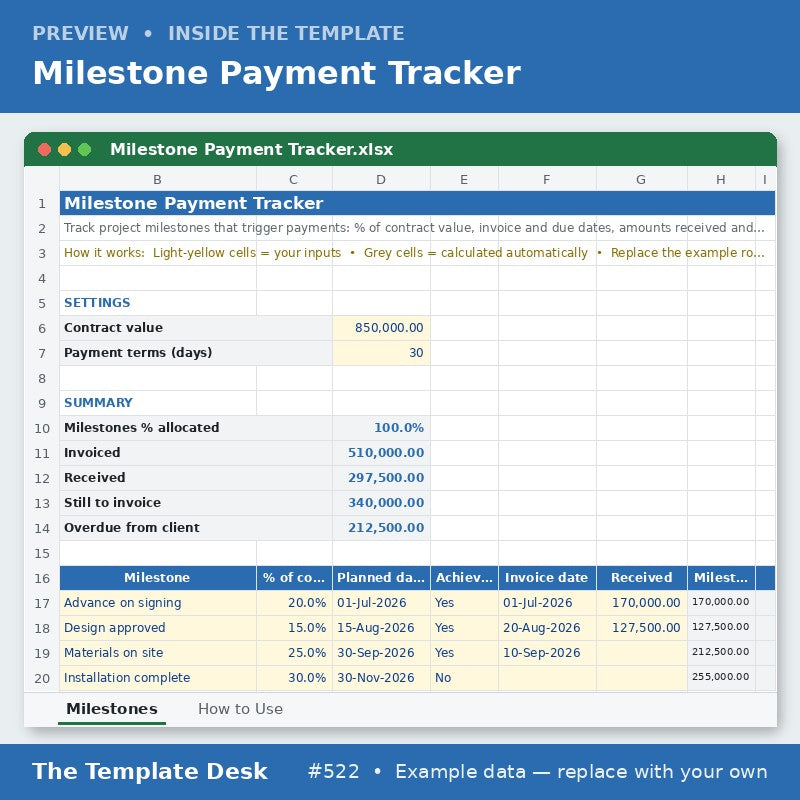Click the 30.0% percentage cell
The height and width of the screenshot is (800, 800).
click(294, 678)
